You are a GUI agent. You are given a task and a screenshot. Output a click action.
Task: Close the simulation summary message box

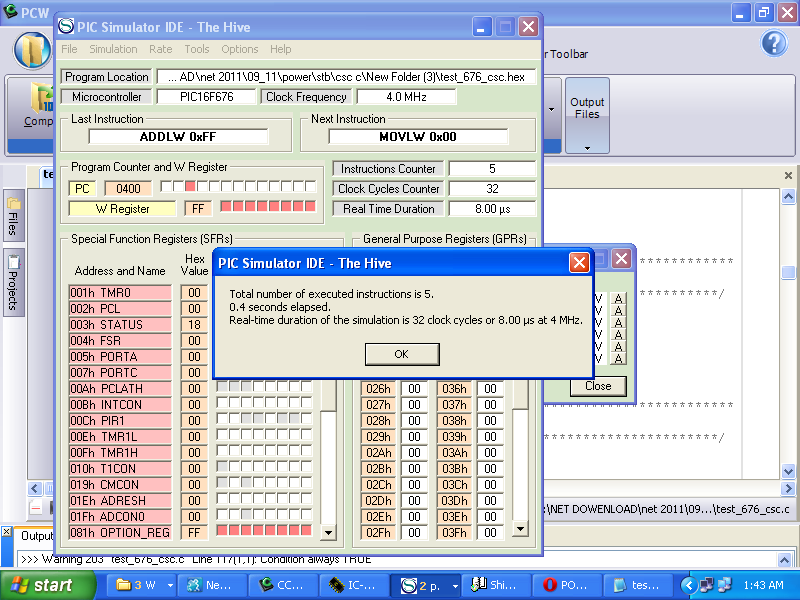coord(579,263)
